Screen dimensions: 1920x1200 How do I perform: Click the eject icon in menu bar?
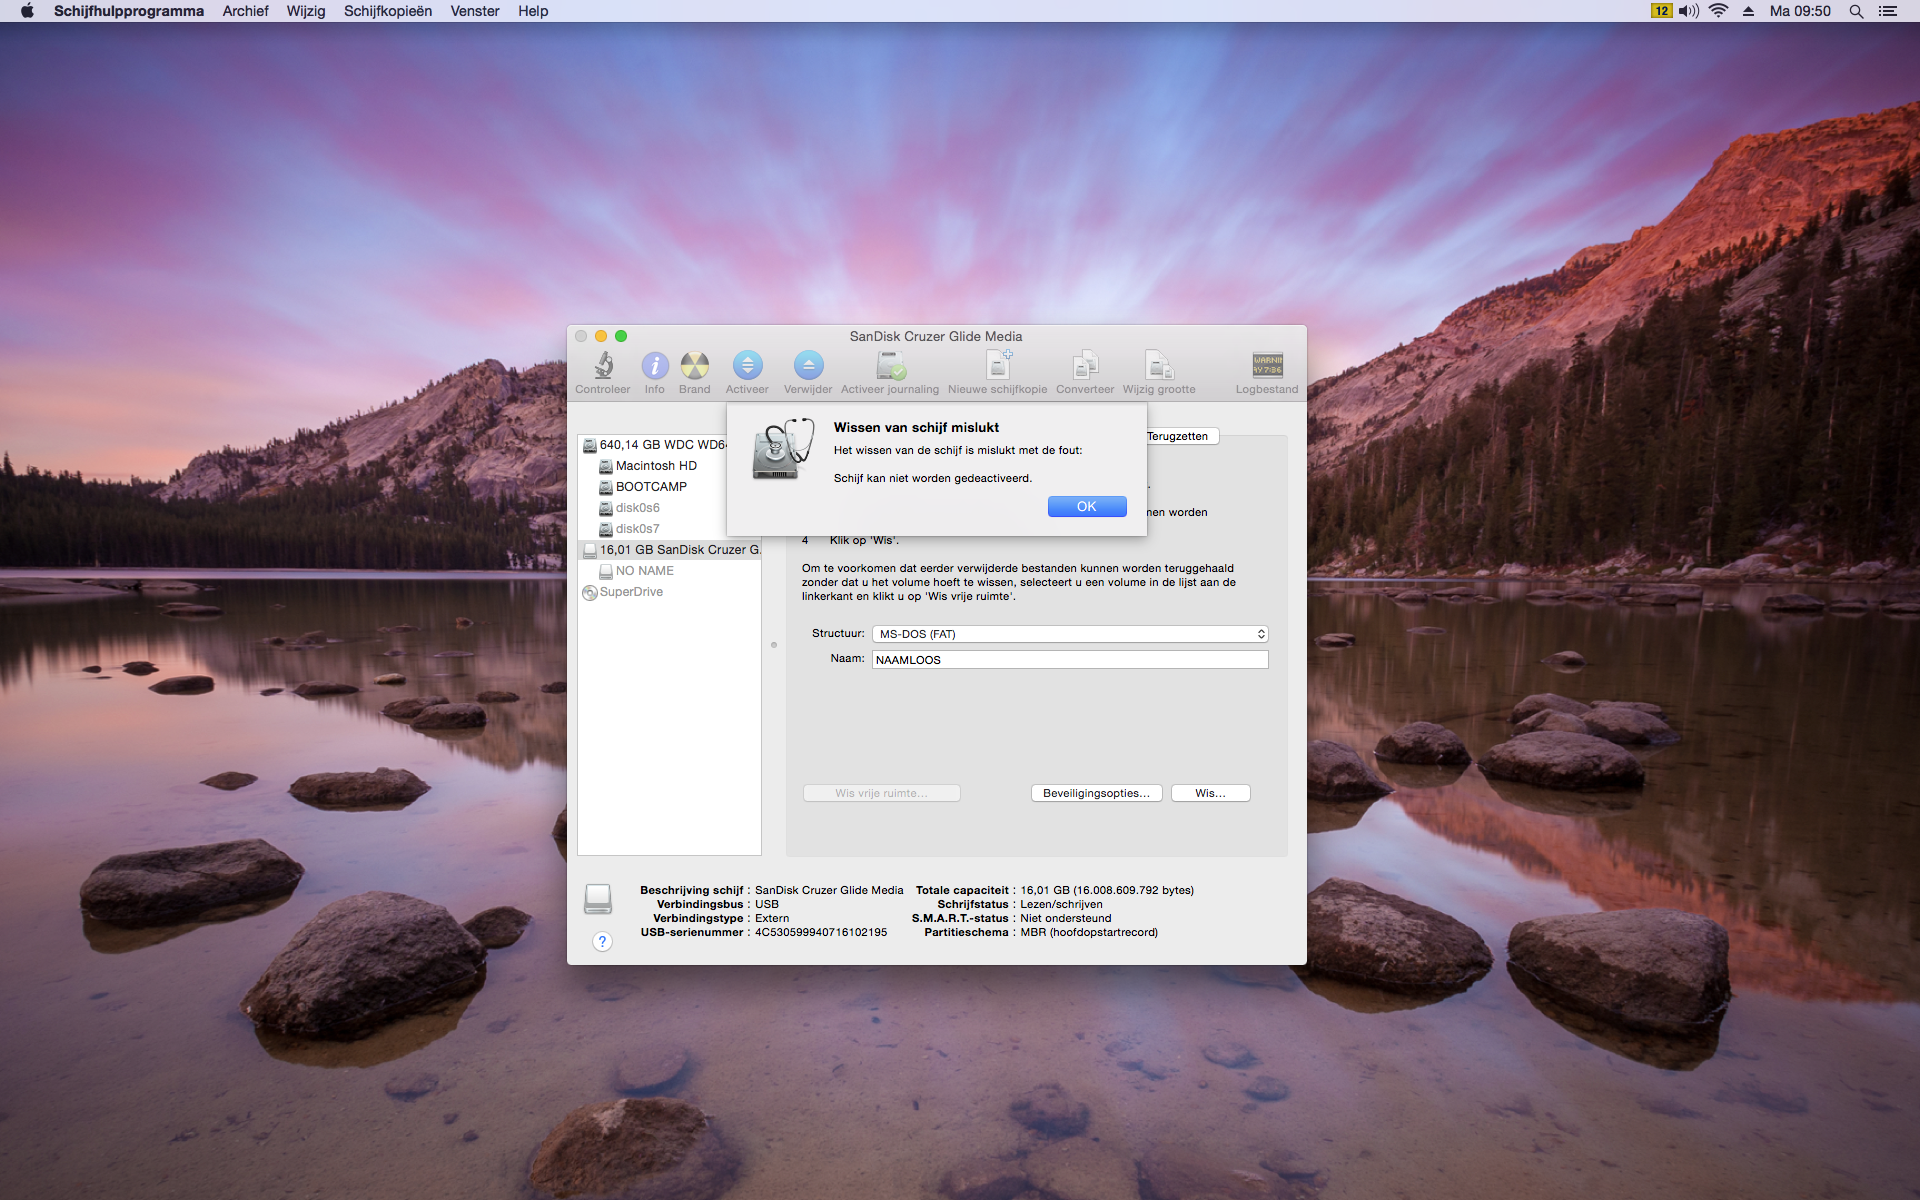point(1748,11)
